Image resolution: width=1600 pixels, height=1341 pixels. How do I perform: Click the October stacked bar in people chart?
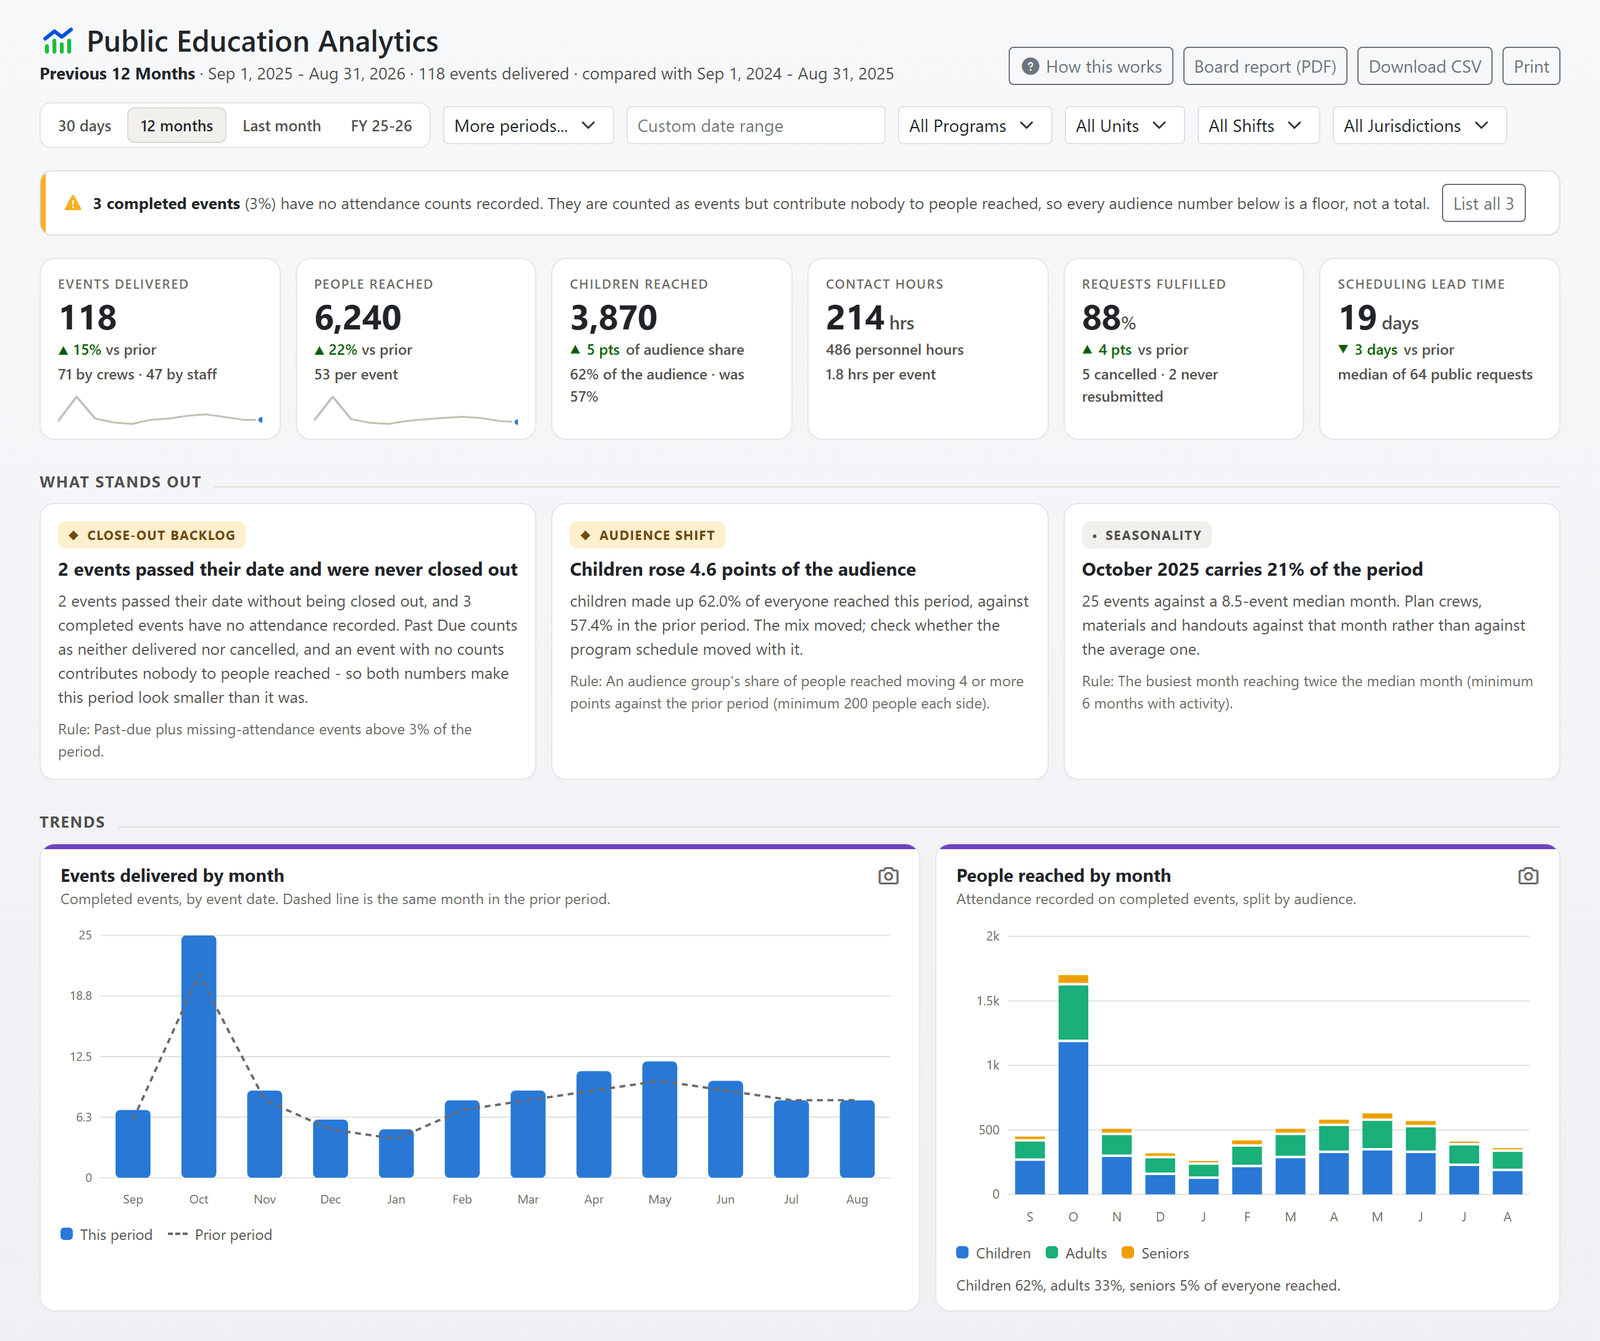(x=1073, y=1085)
